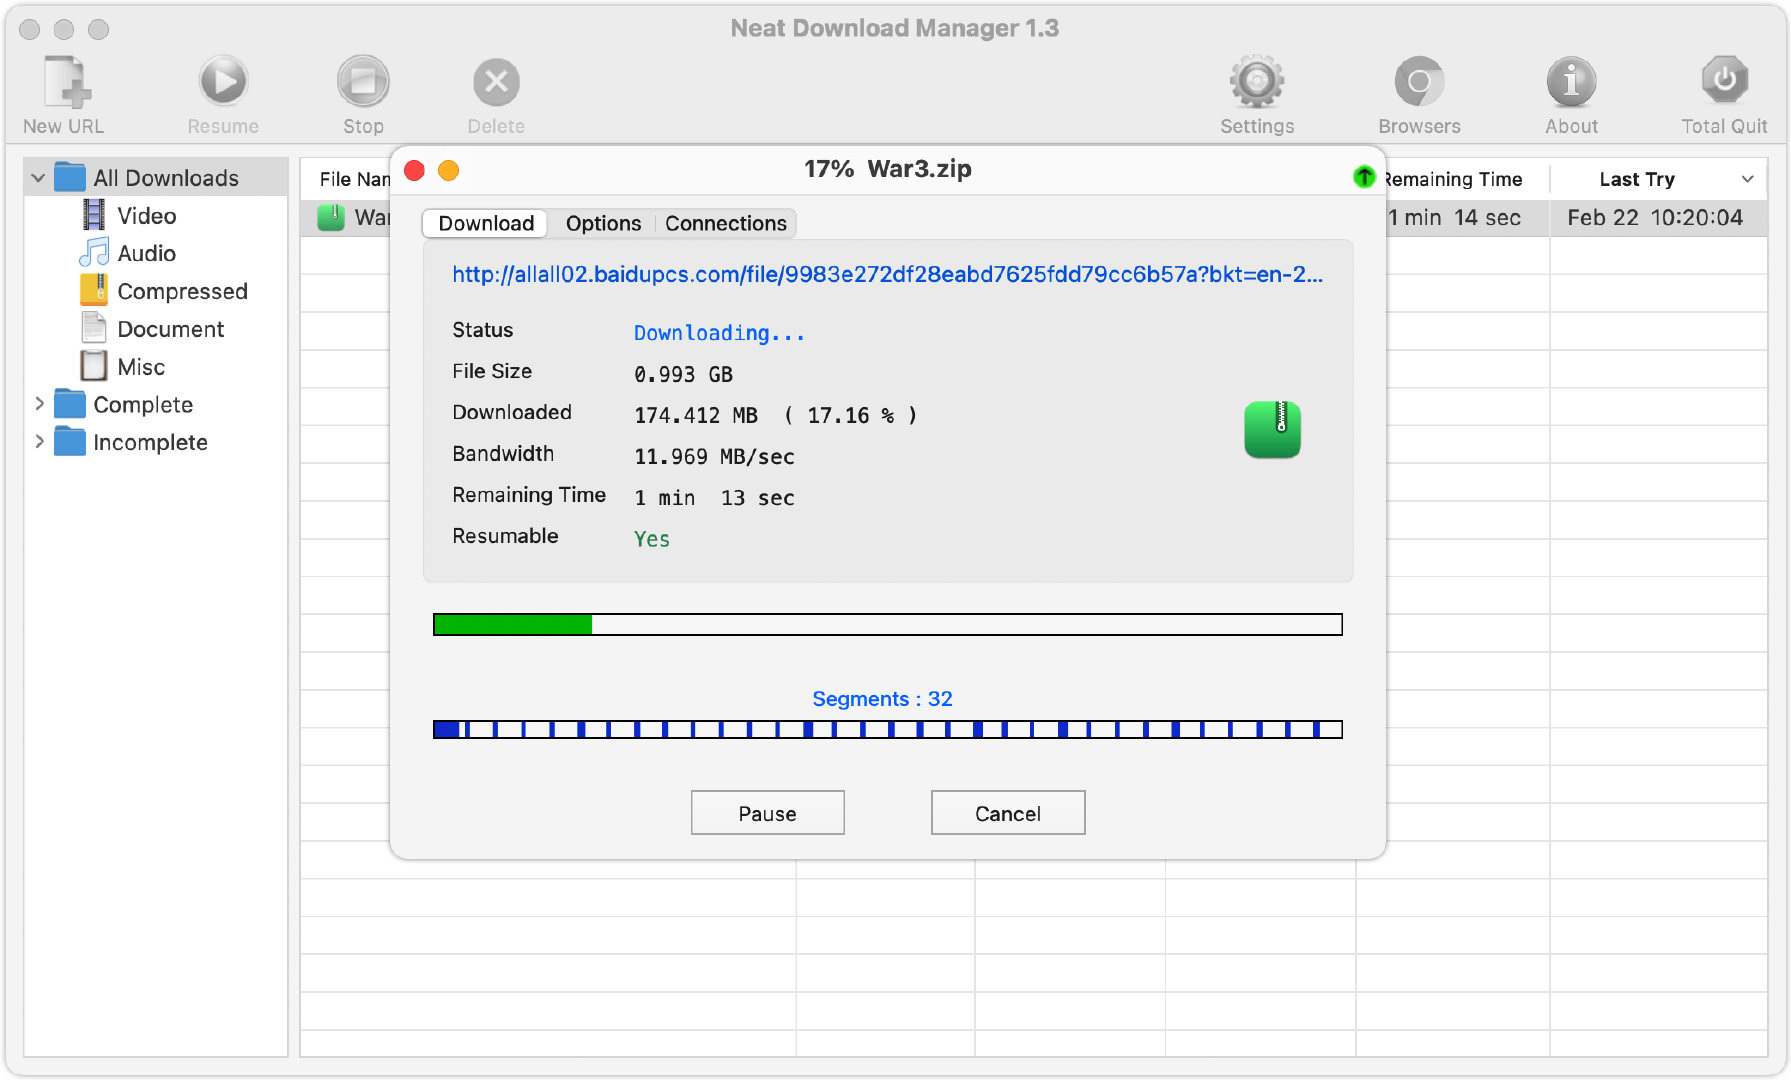Click the War3.zip row file icon in list
The image size is (1791, 1080).
331,217
